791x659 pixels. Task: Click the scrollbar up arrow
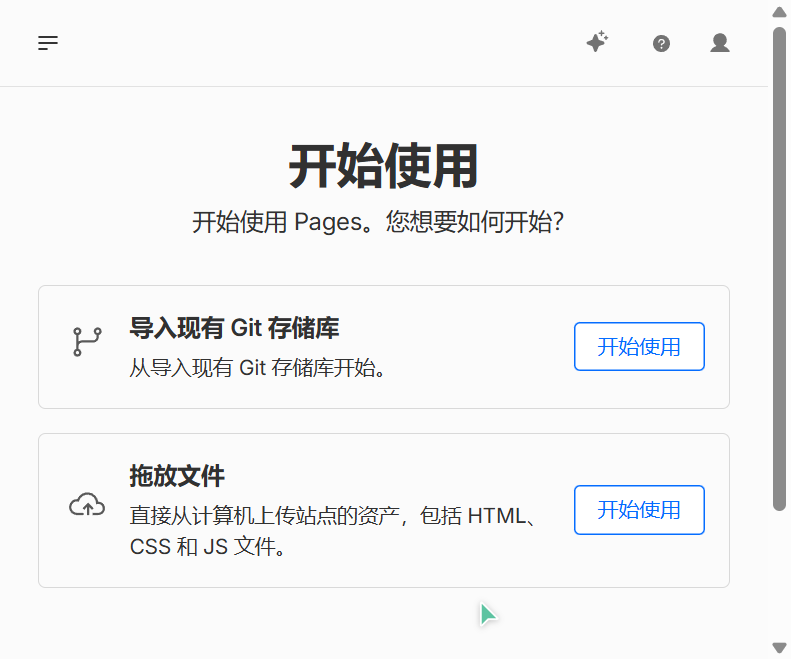(779, 12)
